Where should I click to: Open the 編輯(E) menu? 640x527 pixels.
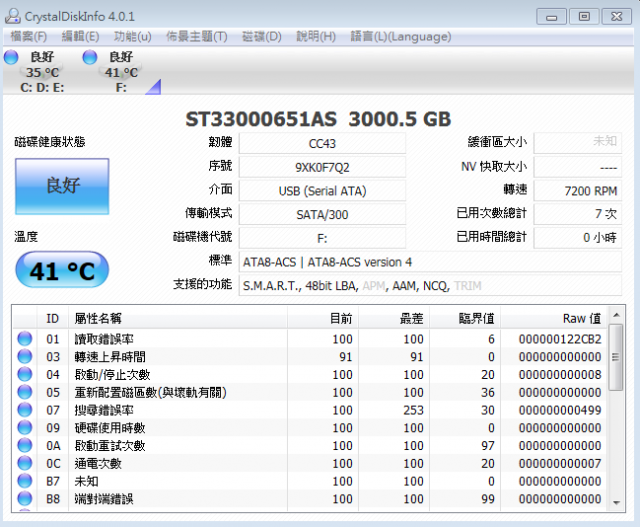pos(80,37)
